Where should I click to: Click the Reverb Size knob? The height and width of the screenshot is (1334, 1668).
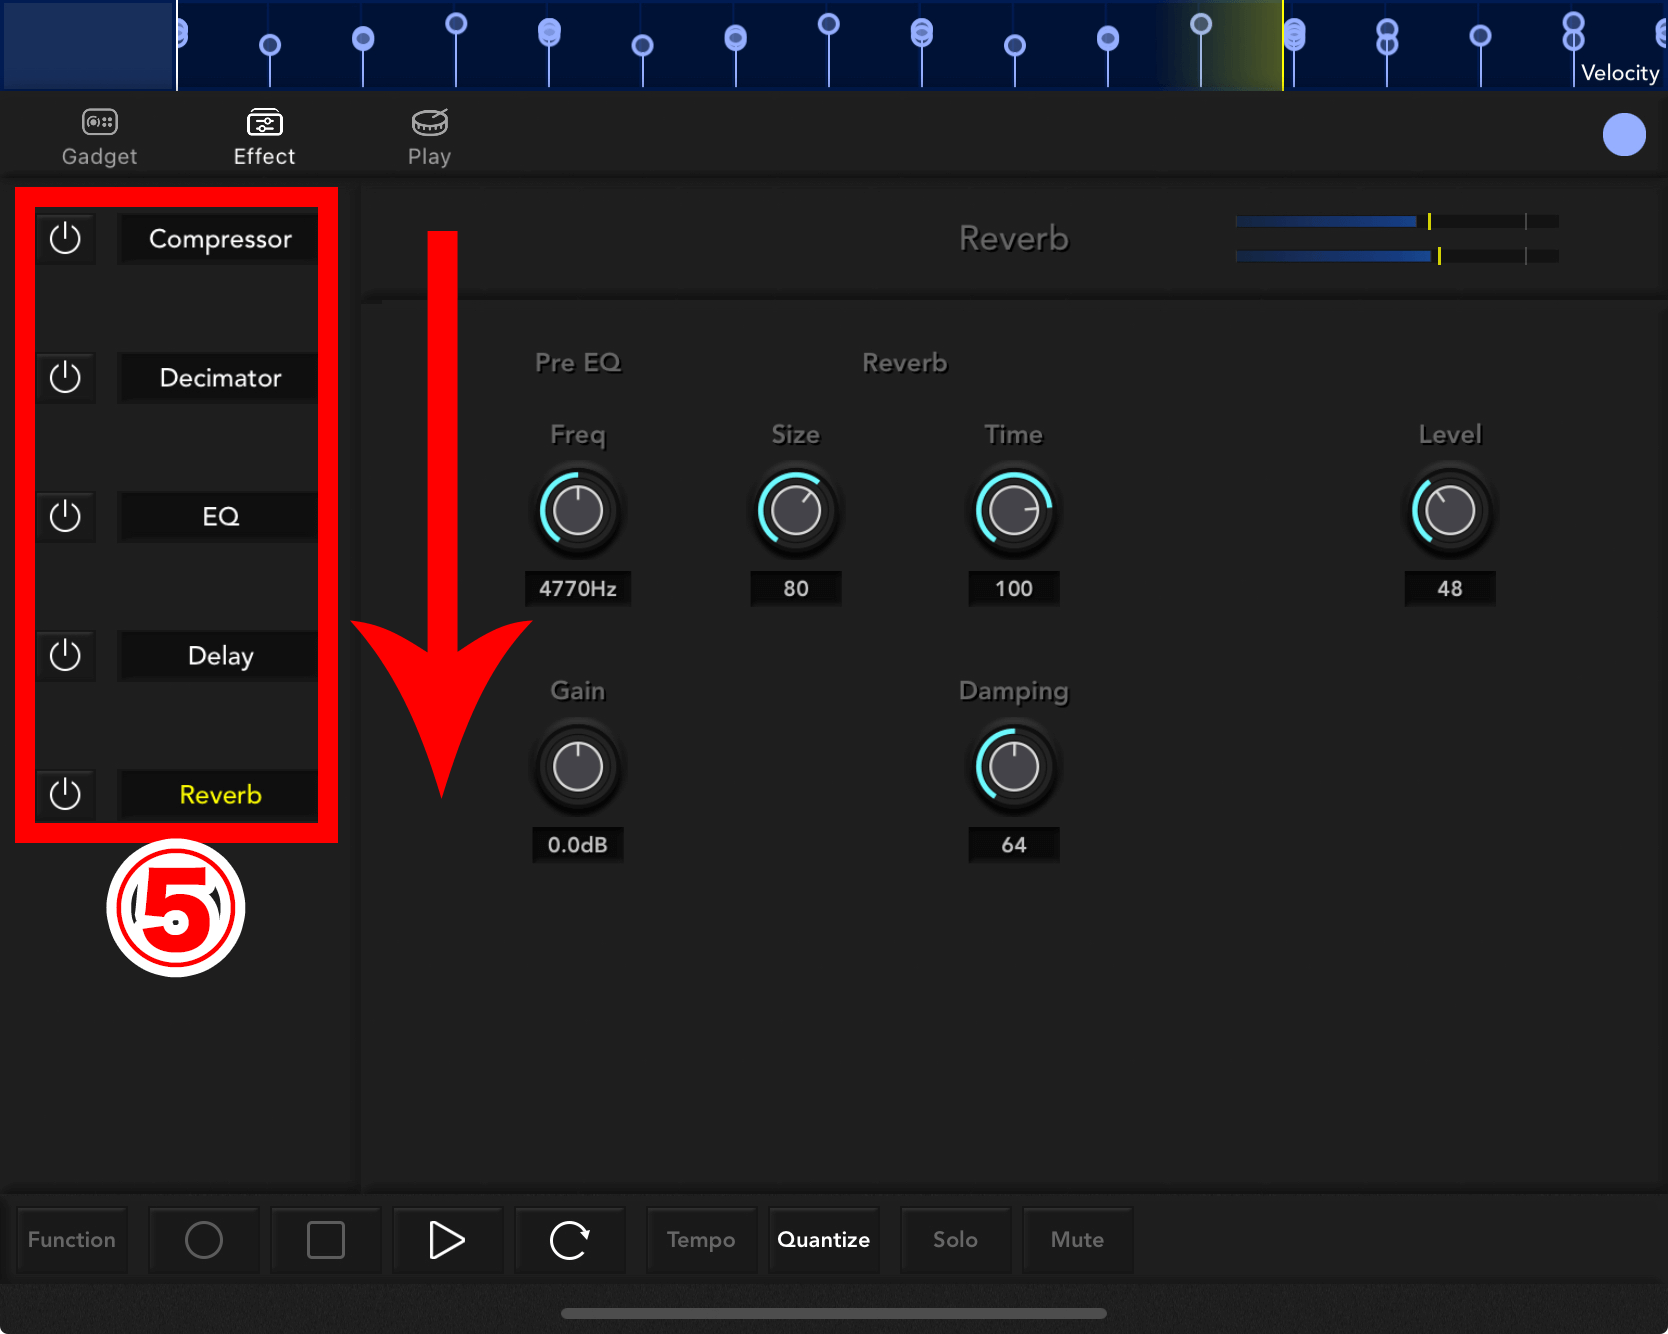(x=796, y=511)
